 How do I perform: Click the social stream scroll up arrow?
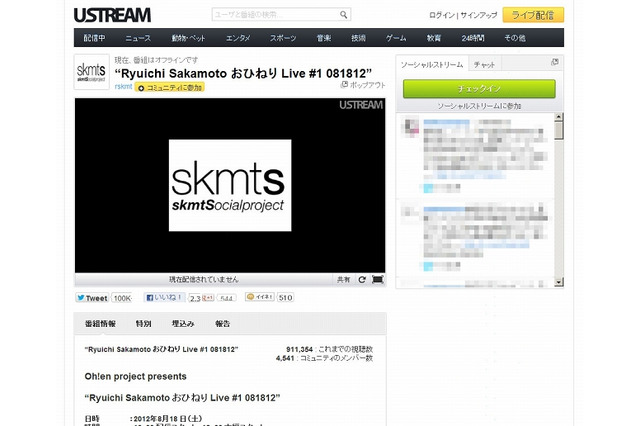559,117
